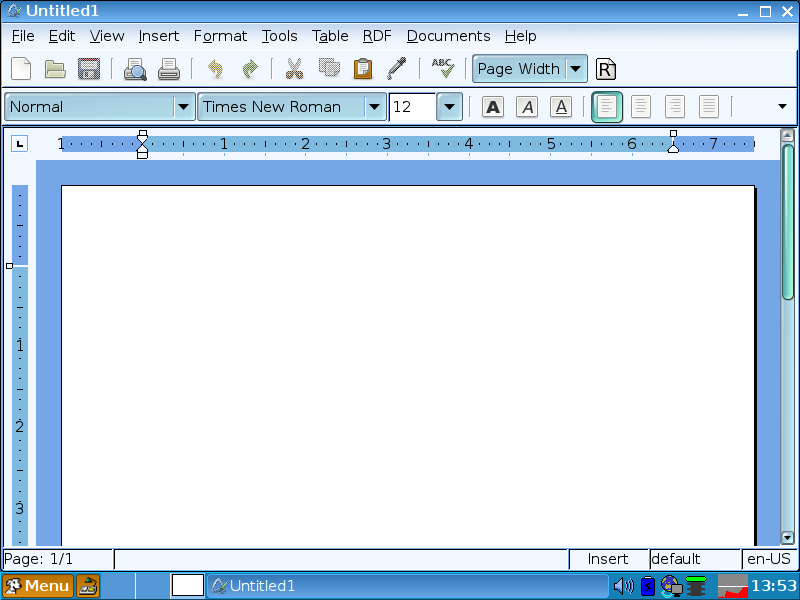800x600 pixels.
Task: Click the R document icon in toolbar
Action: click(606, 69)
